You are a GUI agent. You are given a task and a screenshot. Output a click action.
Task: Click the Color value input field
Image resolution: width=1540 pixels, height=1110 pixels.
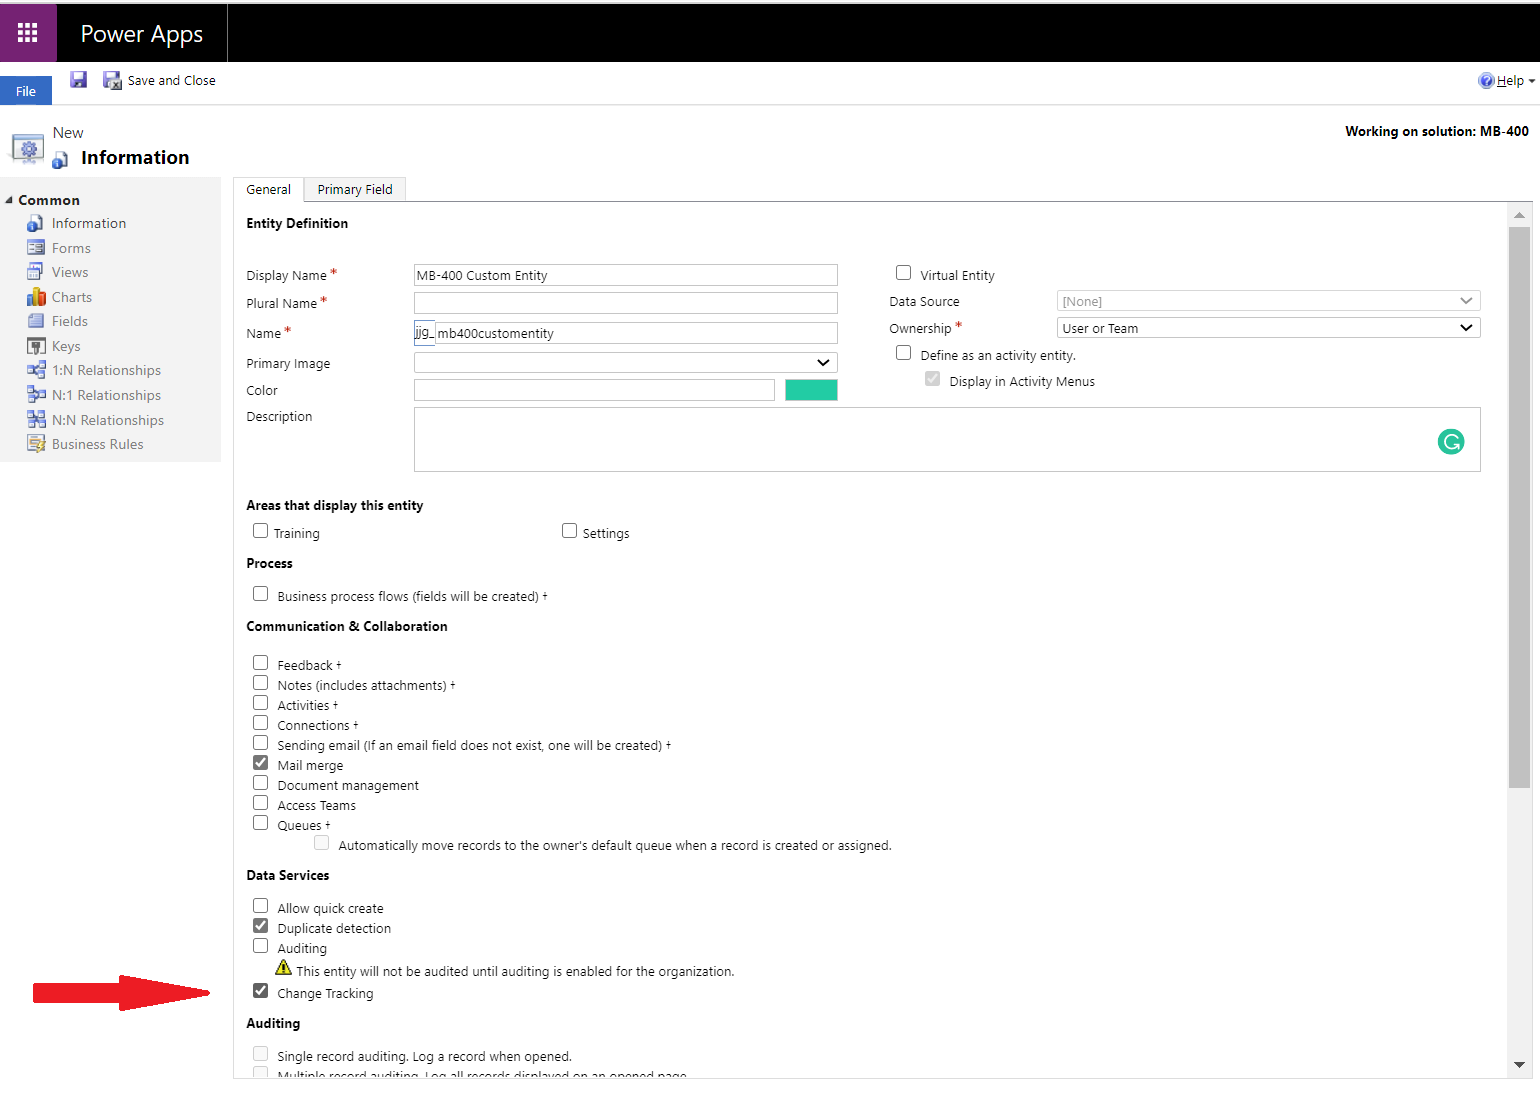[x=594, y=390]
